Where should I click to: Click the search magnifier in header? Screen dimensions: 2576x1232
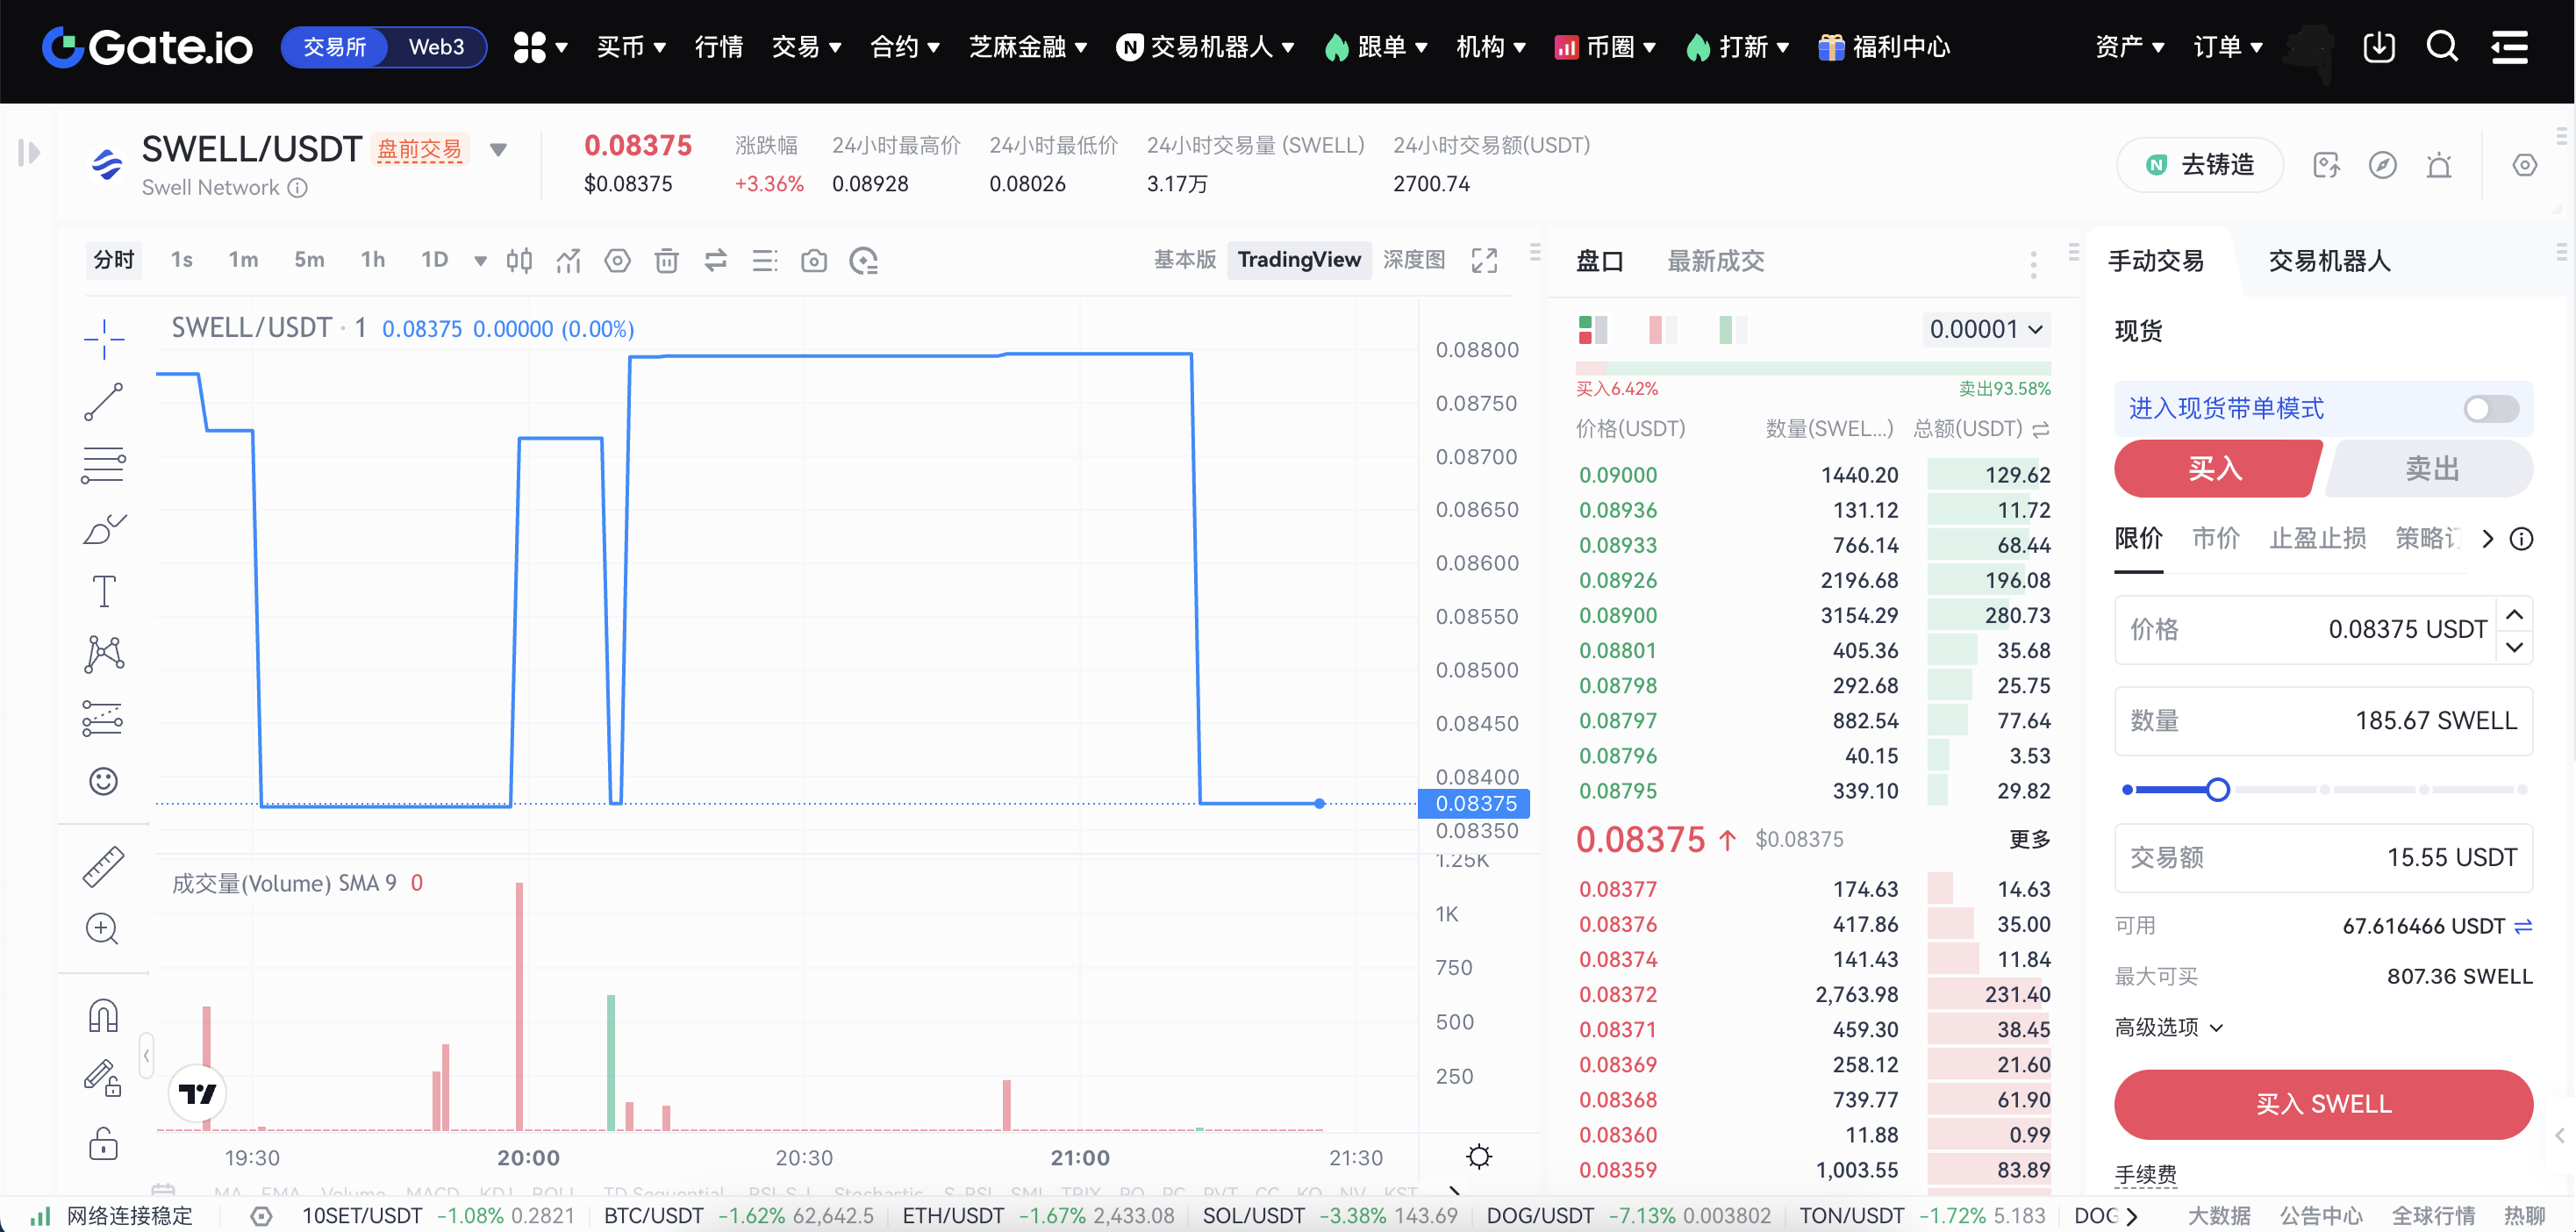click(x=2441, y=47)
